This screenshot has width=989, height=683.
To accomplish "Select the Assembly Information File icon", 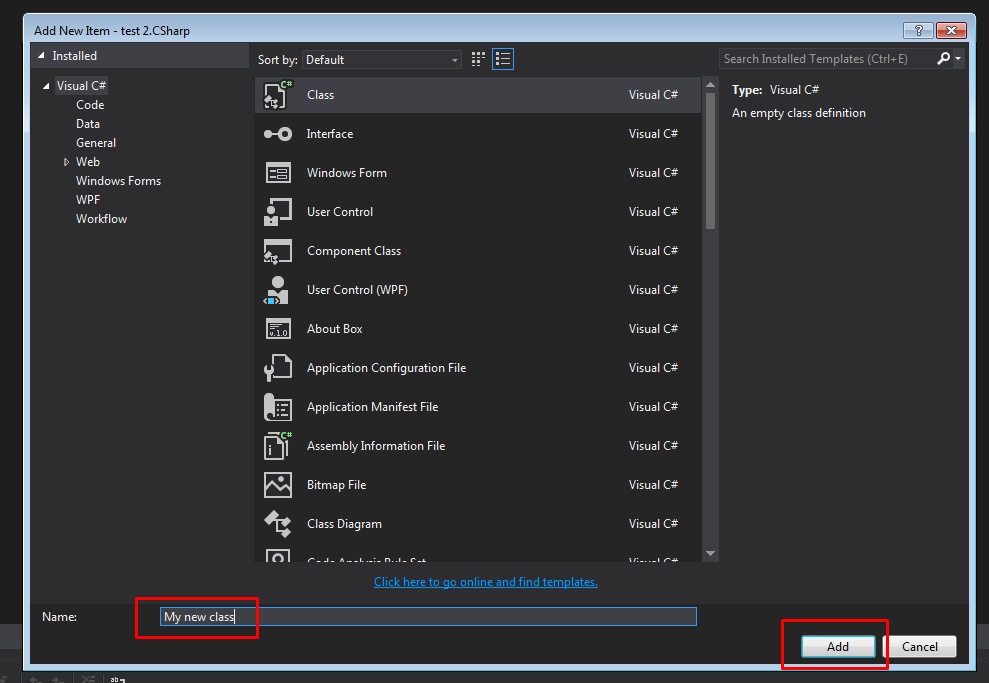I will 278,446.
